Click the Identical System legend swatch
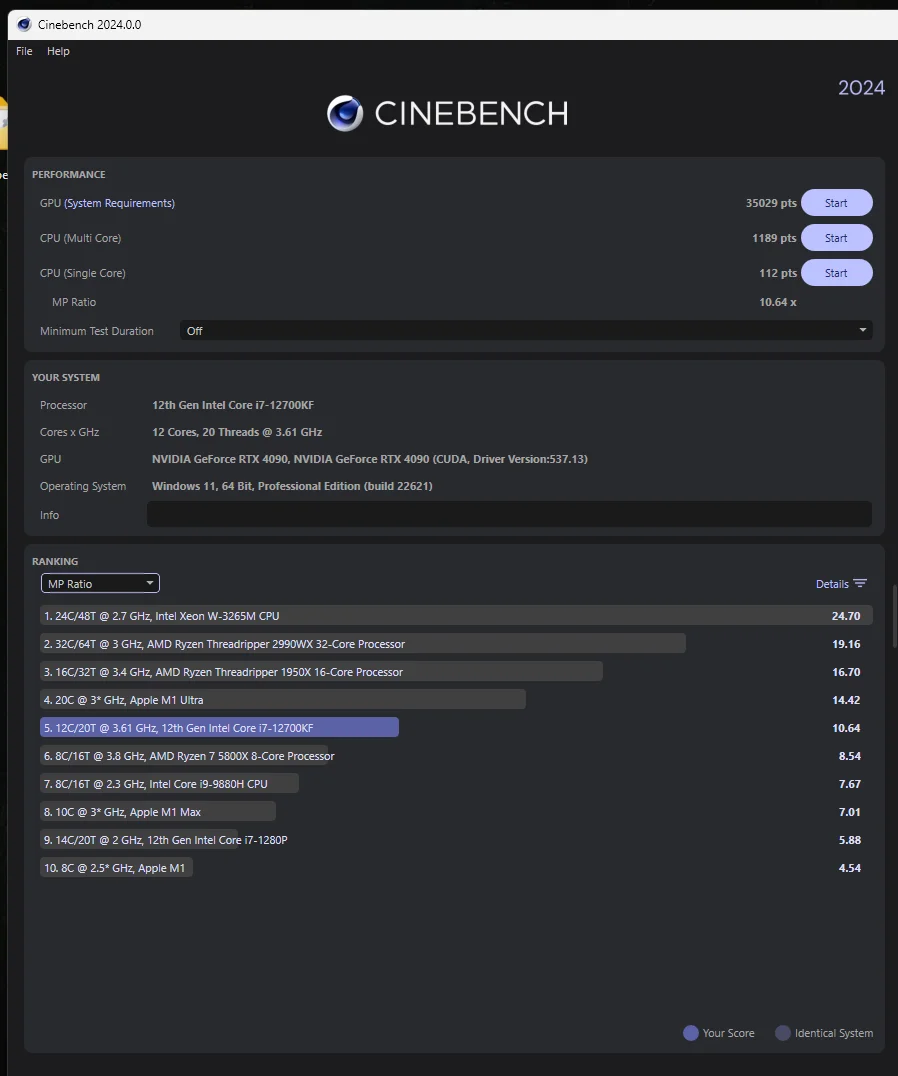The image size is (898, 1076). (x=783, y=1033)
